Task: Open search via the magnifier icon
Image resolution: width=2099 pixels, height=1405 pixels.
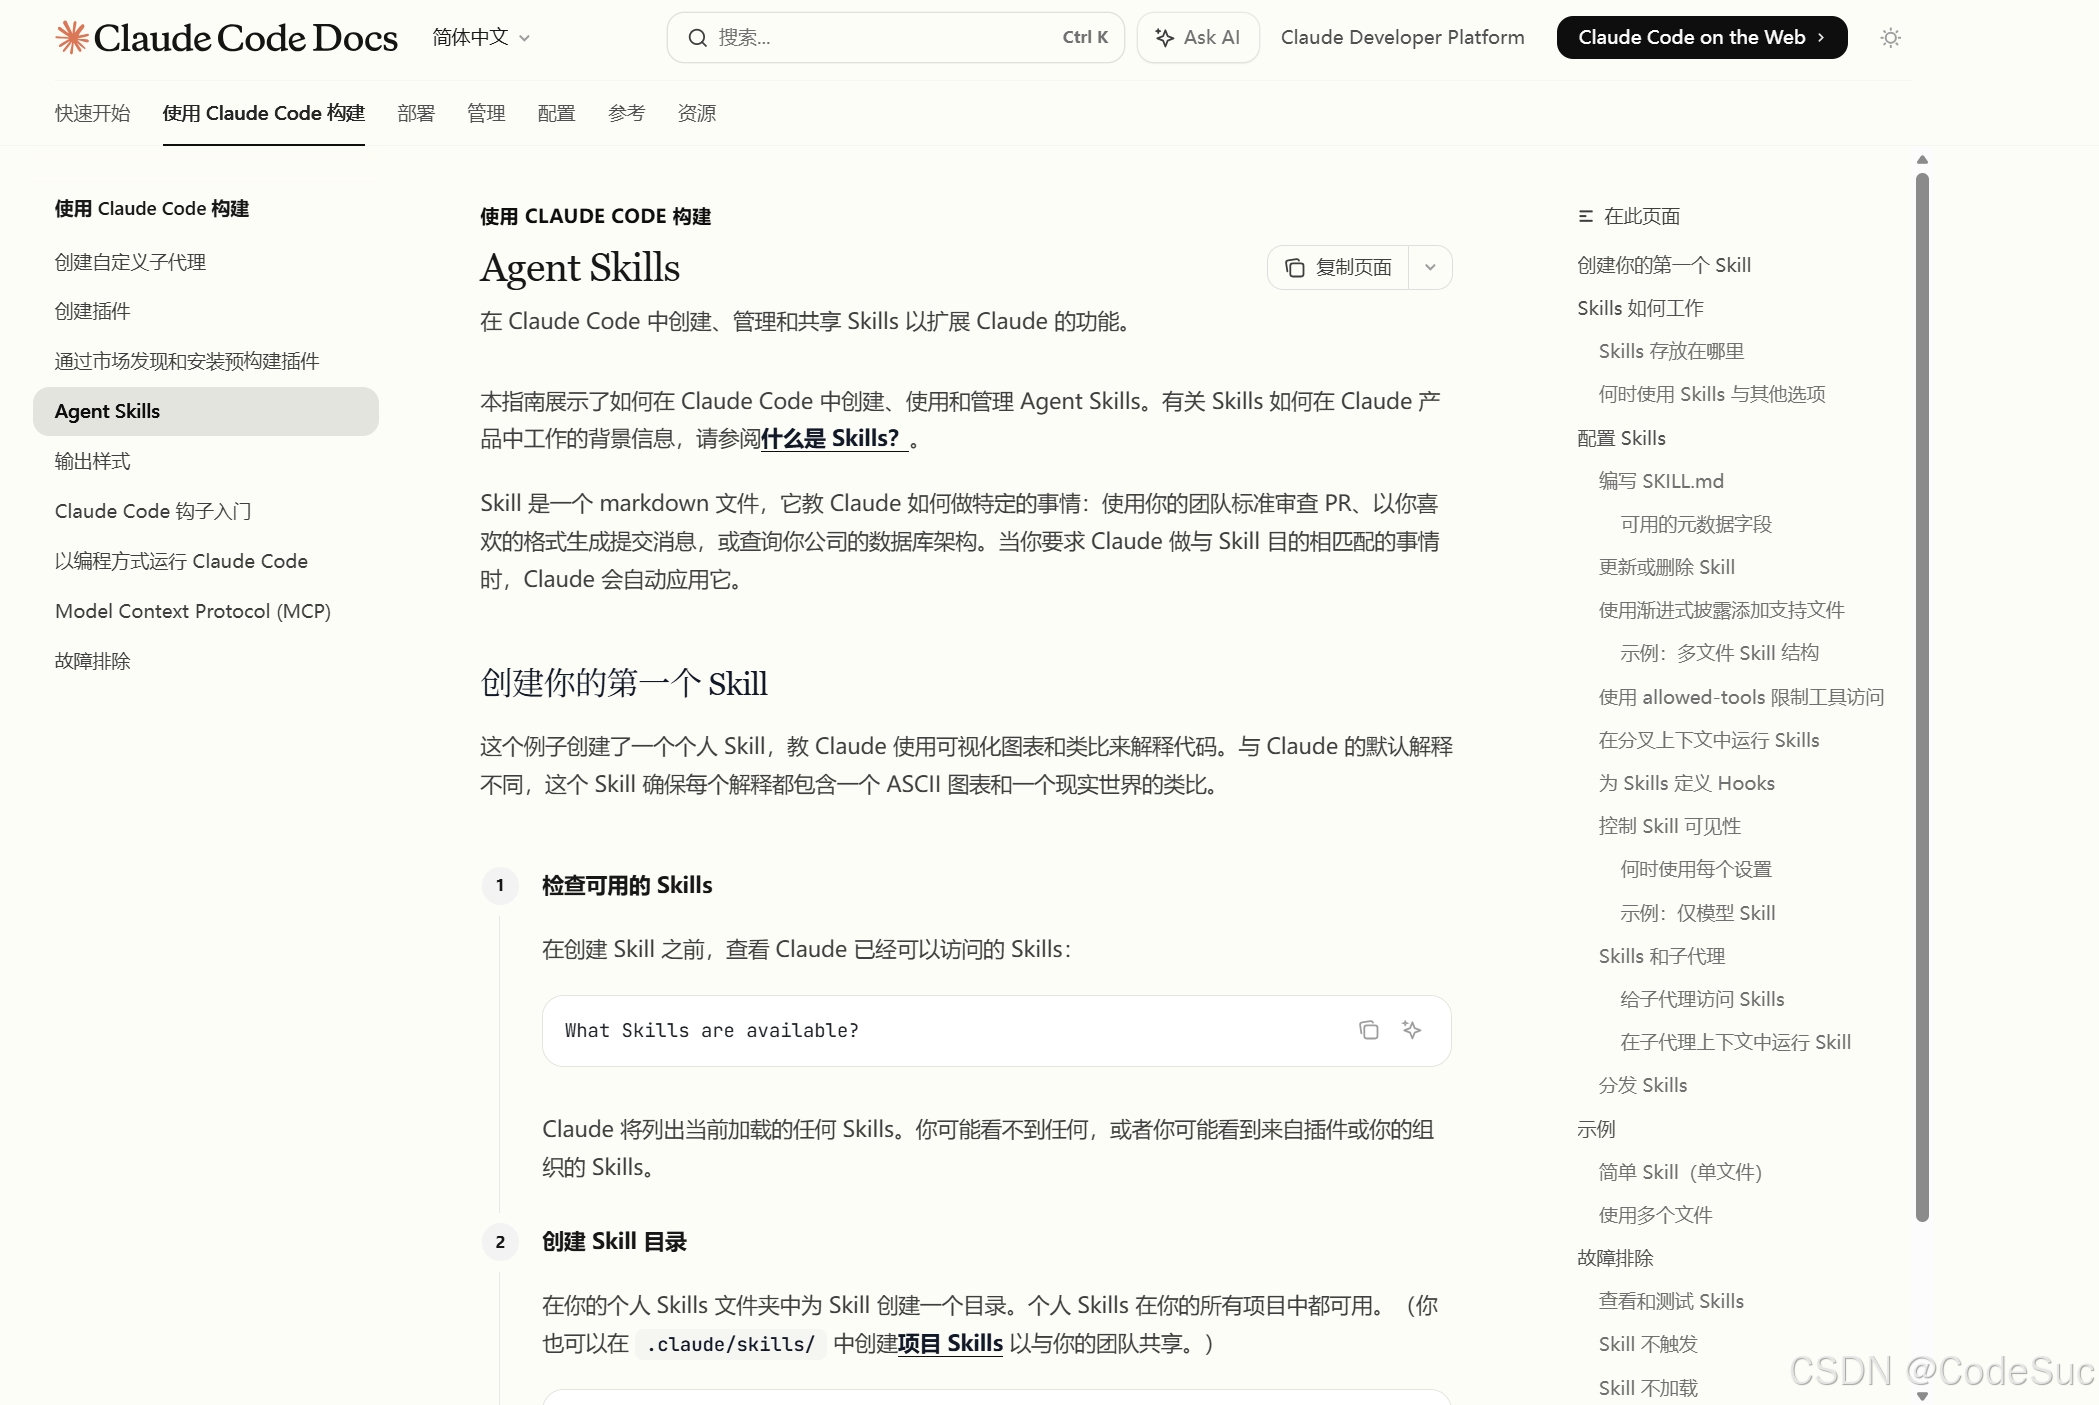Action: (698, 37)
